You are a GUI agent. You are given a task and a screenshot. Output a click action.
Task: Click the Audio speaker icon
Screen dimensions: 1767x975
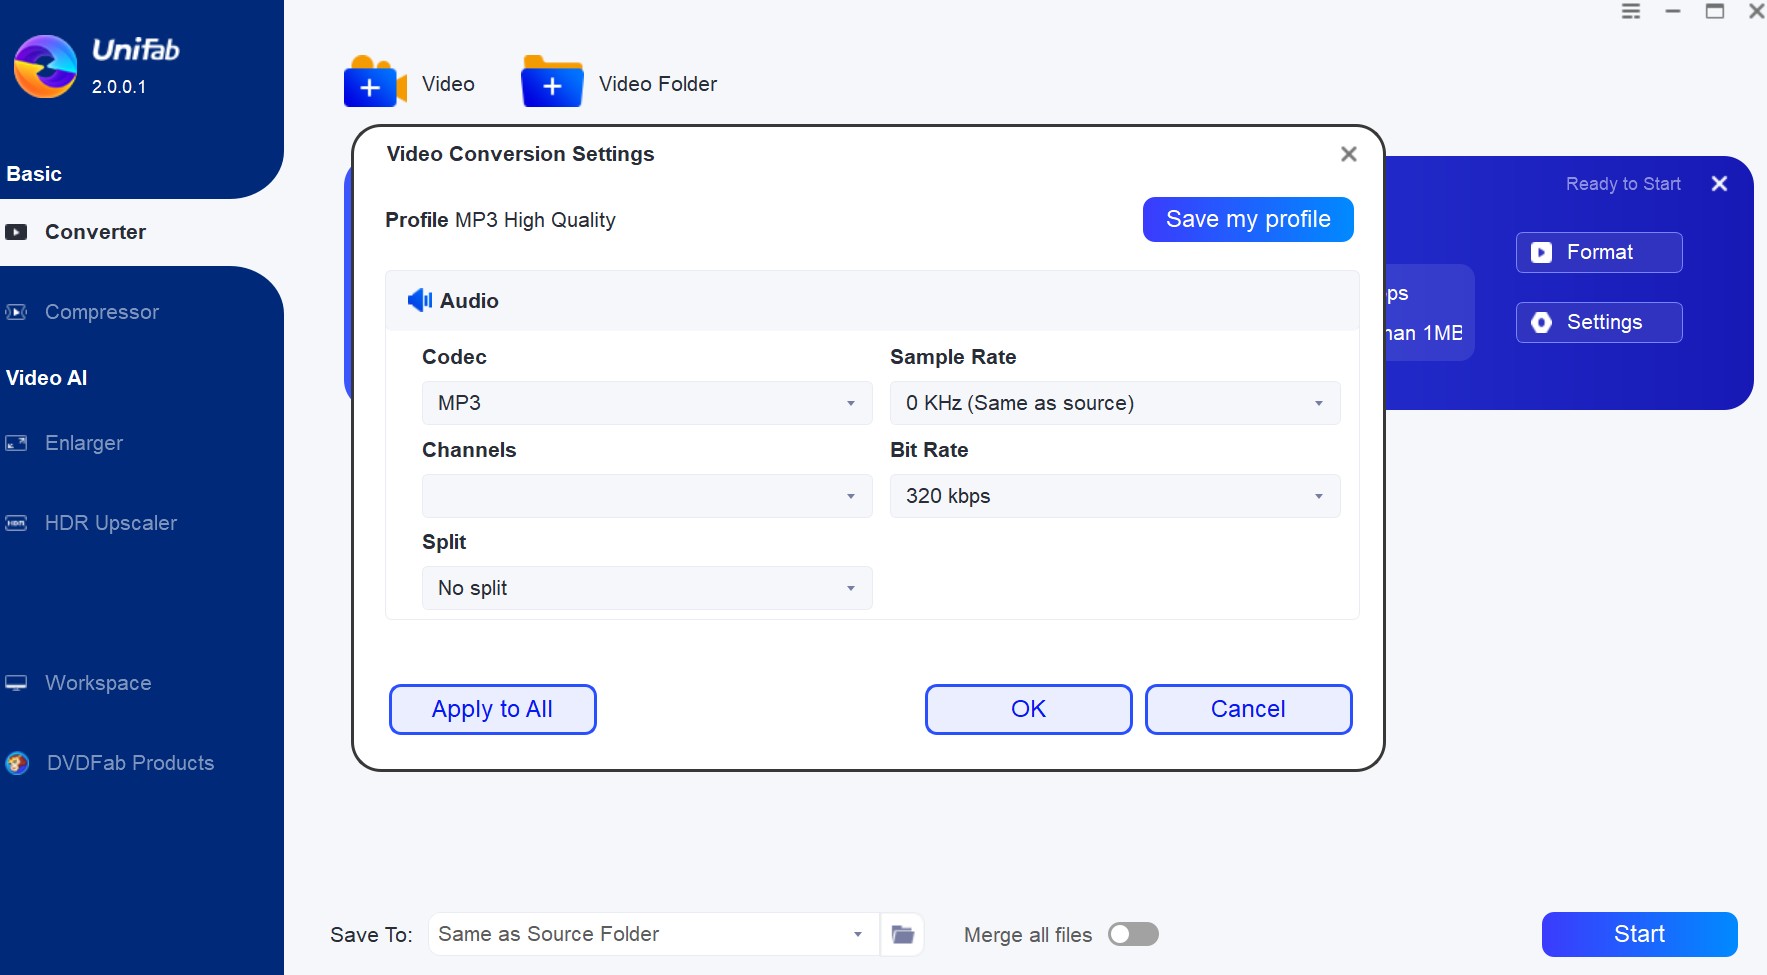420,300
